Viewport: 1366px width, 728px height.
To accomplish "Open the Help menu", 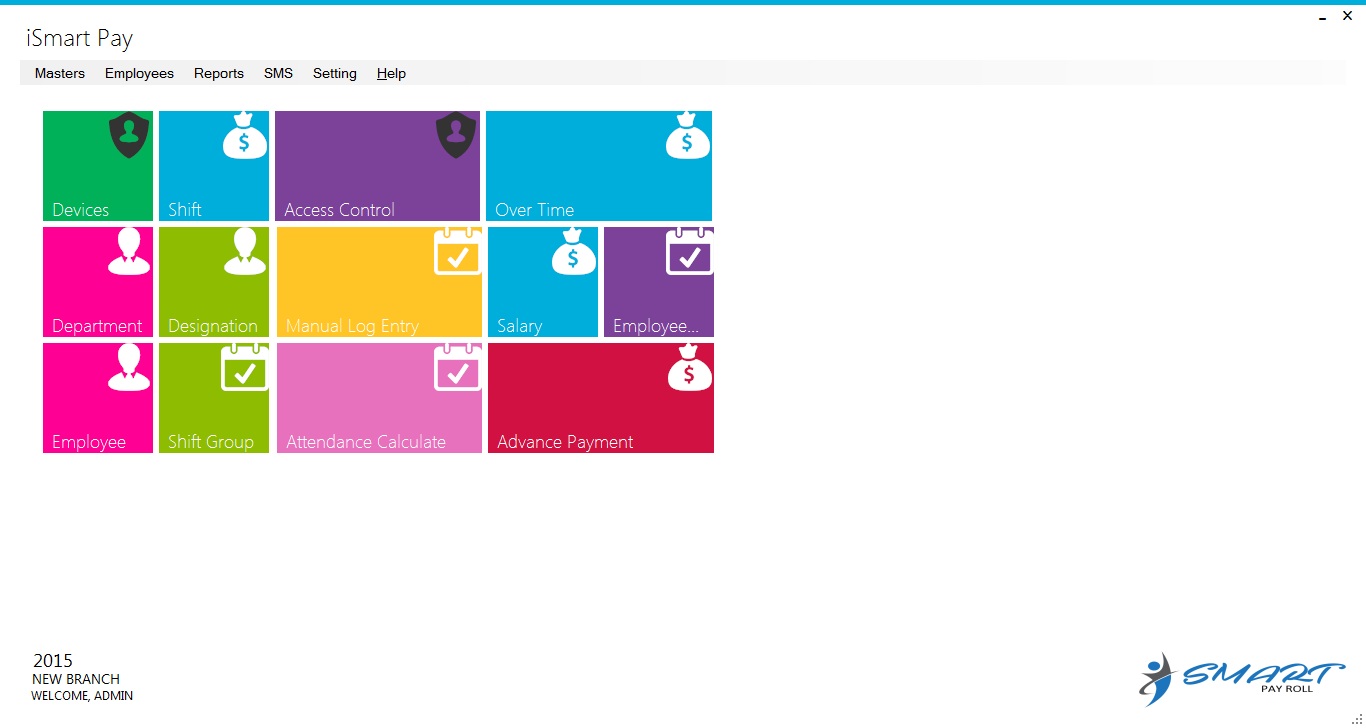I will pyautogui.click(x=391, y=73).
